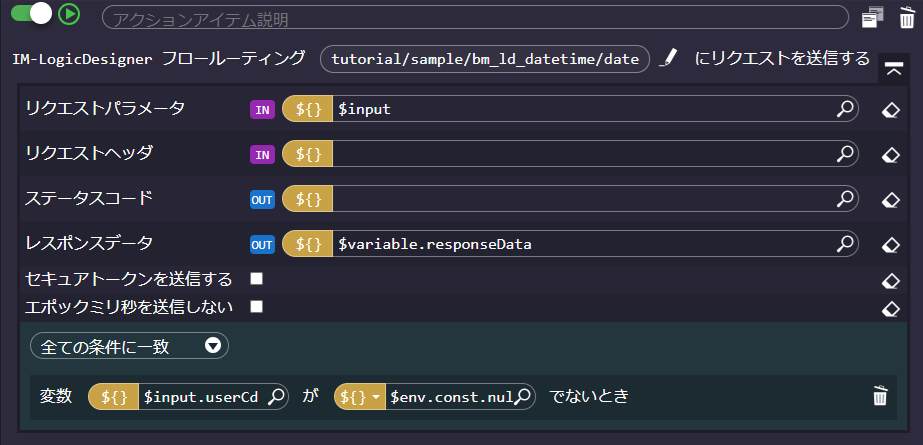This screenshot has width=923, height=445.
Task: Click the OUT badge on ステータスコード
Action: pos(262,200)
